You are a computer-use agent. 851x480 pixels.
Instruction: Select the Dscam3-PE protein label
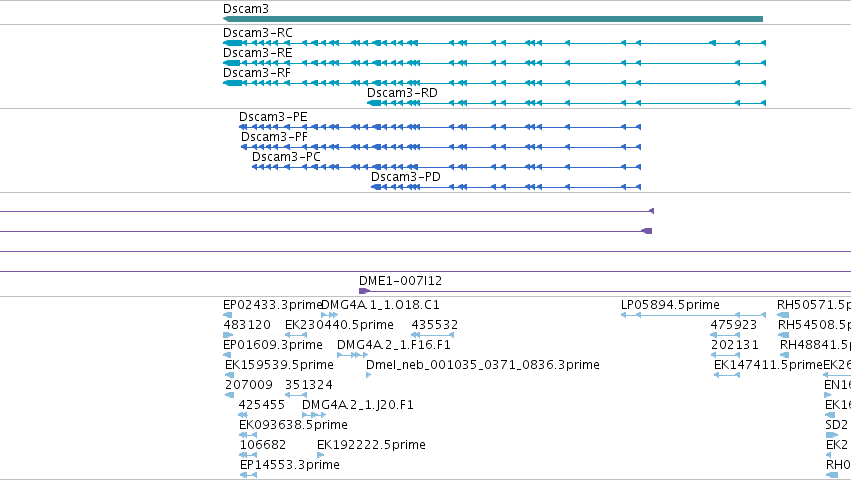273,117
